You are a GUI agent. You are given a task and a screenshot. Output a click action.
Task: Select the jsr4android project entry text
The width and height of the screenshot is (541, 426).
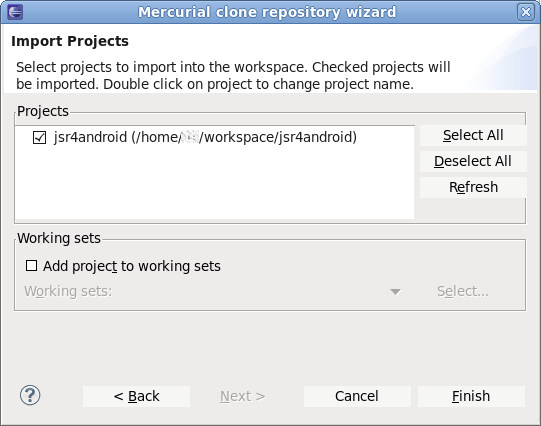coord(205,137)
